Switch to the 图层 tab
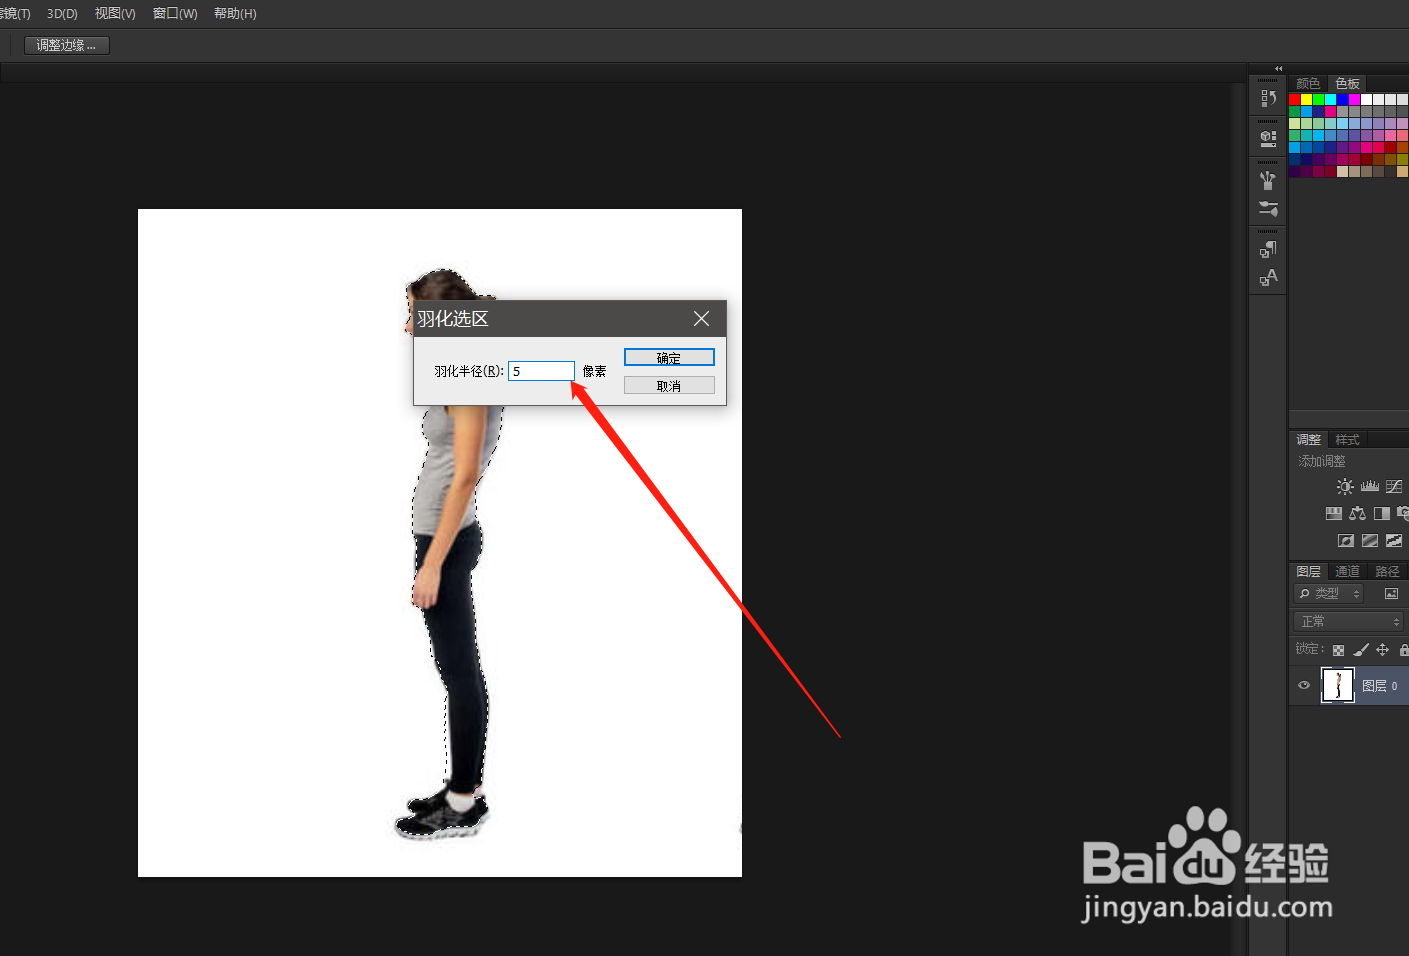Viewport: 1409px width, 956px height. point(1308,572)
